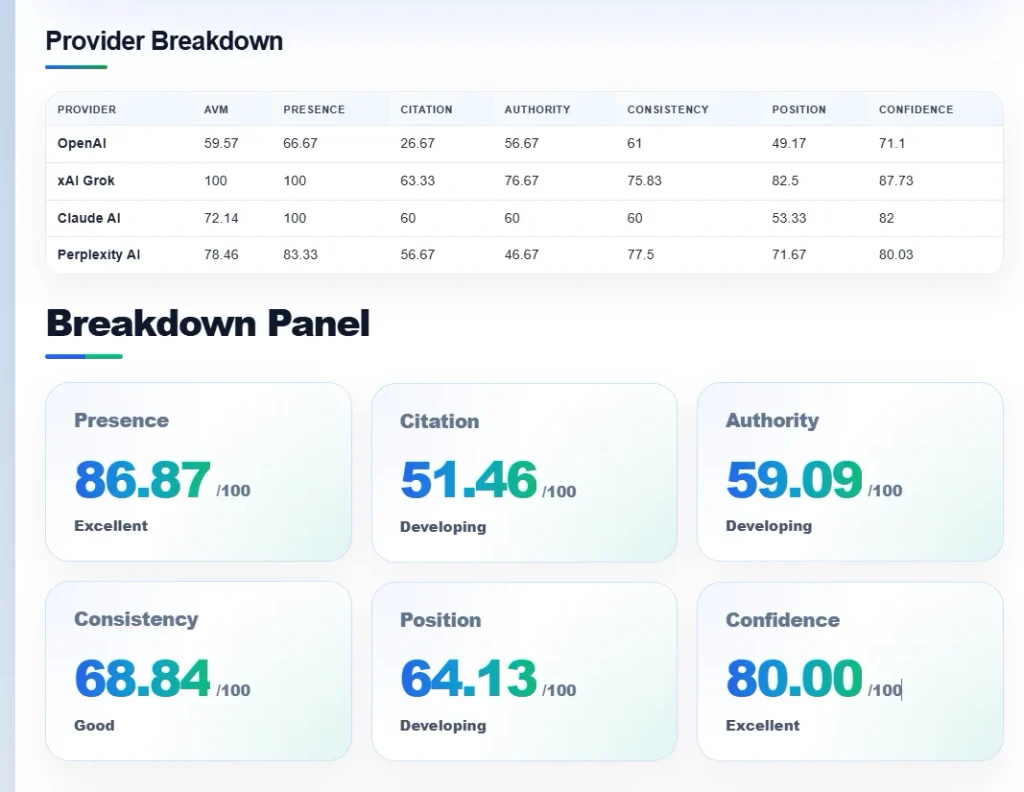Image resolution: width=1024 pixels, height=792 pixels.
Task: Click OpenAI presence value 66.67
Action: tap(300, 143)
